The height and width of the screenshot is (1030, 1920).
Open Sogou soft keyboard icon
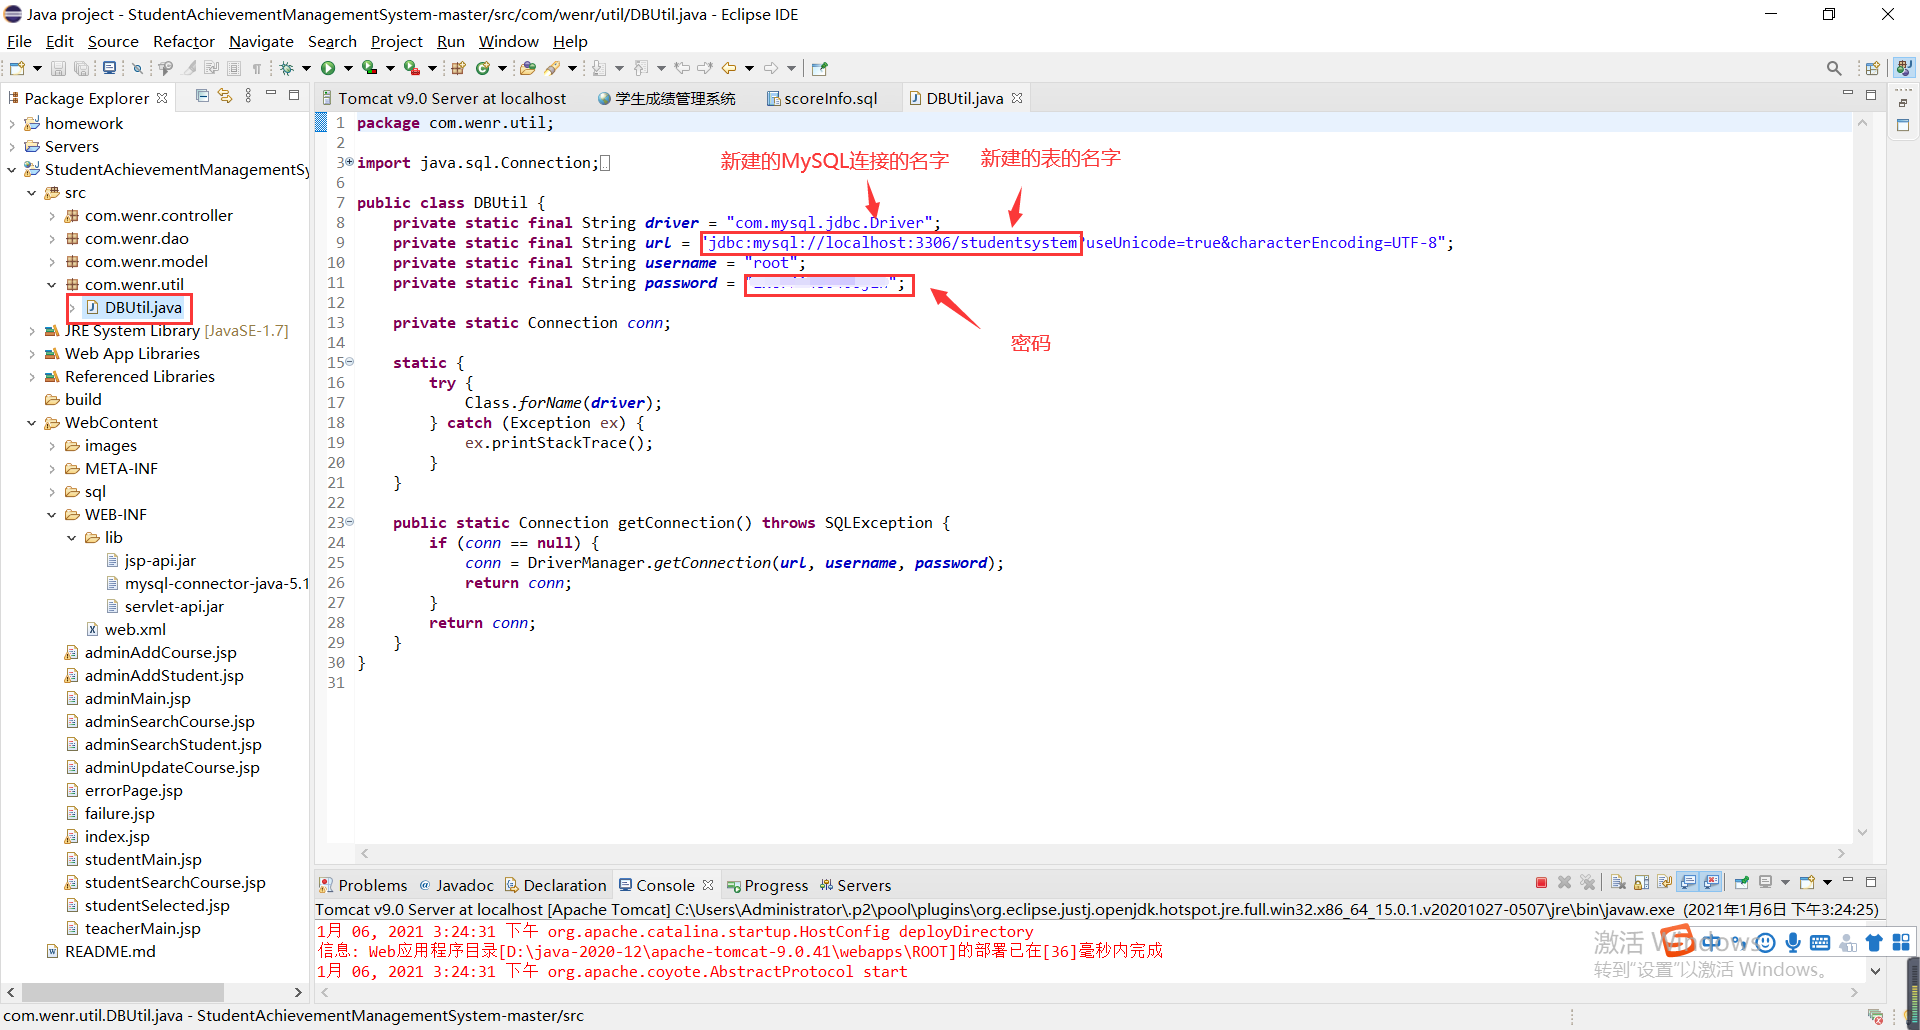[1820, 942]
